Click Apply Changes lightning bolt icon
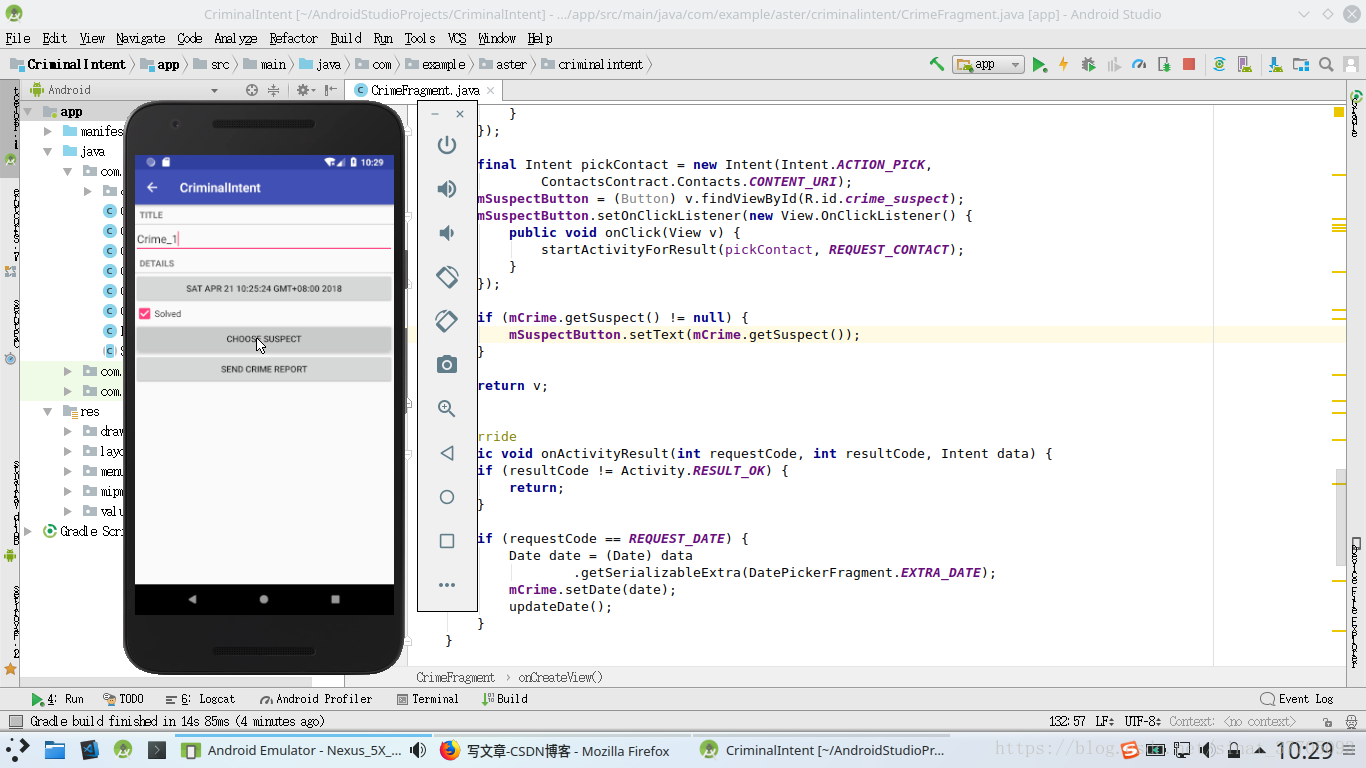Screen dimensions: 1366x768 click(x=1063, y=64)
